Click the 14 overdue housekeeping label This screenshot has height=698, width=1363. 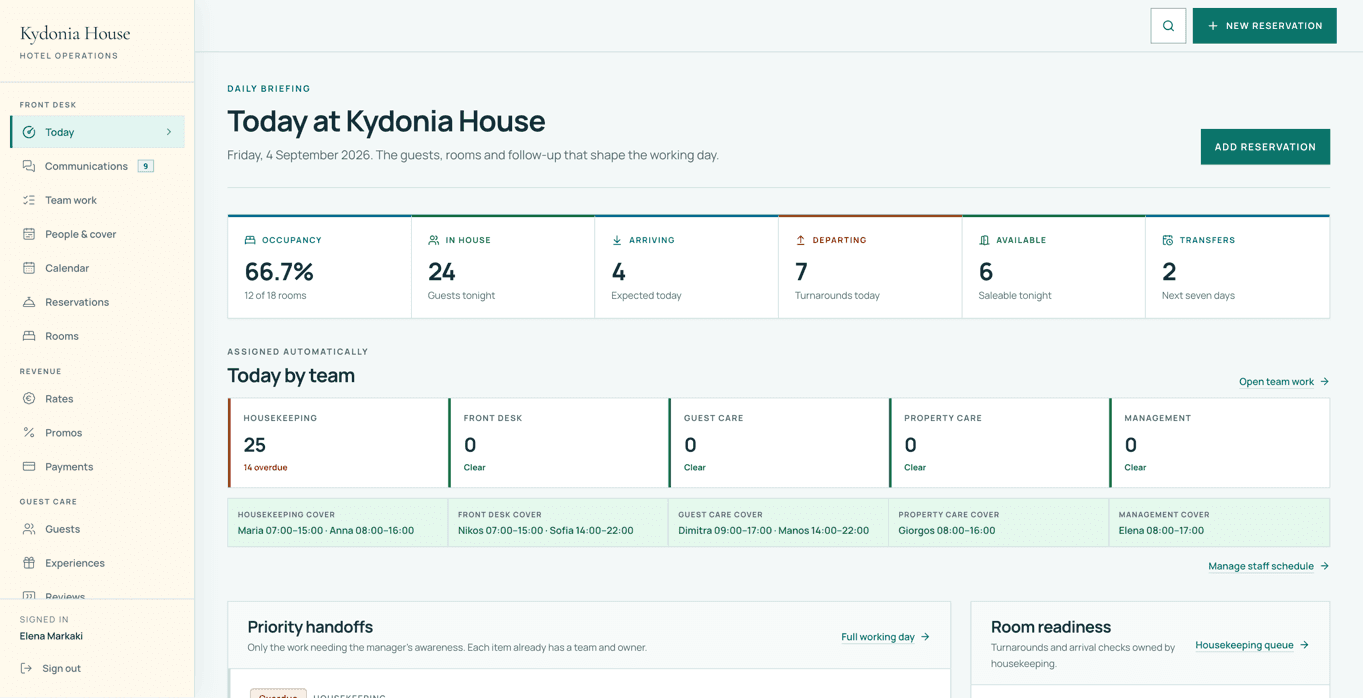[x=265, y=467]
